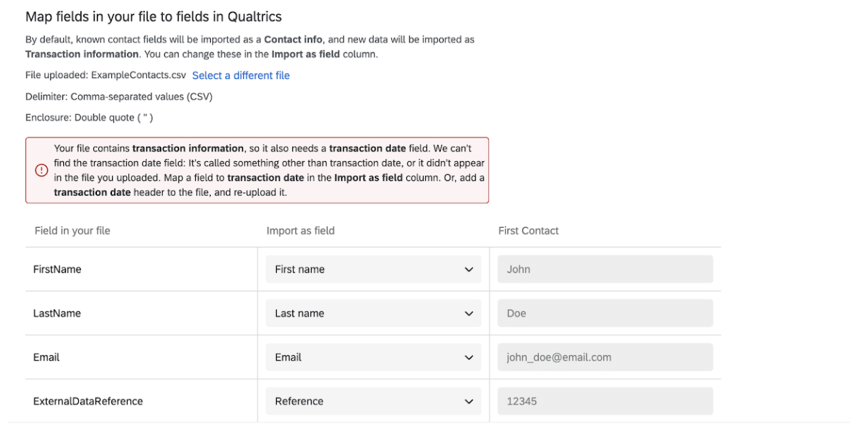
Task: Click the Delimiter comma-separated values text
Action: 119,97
